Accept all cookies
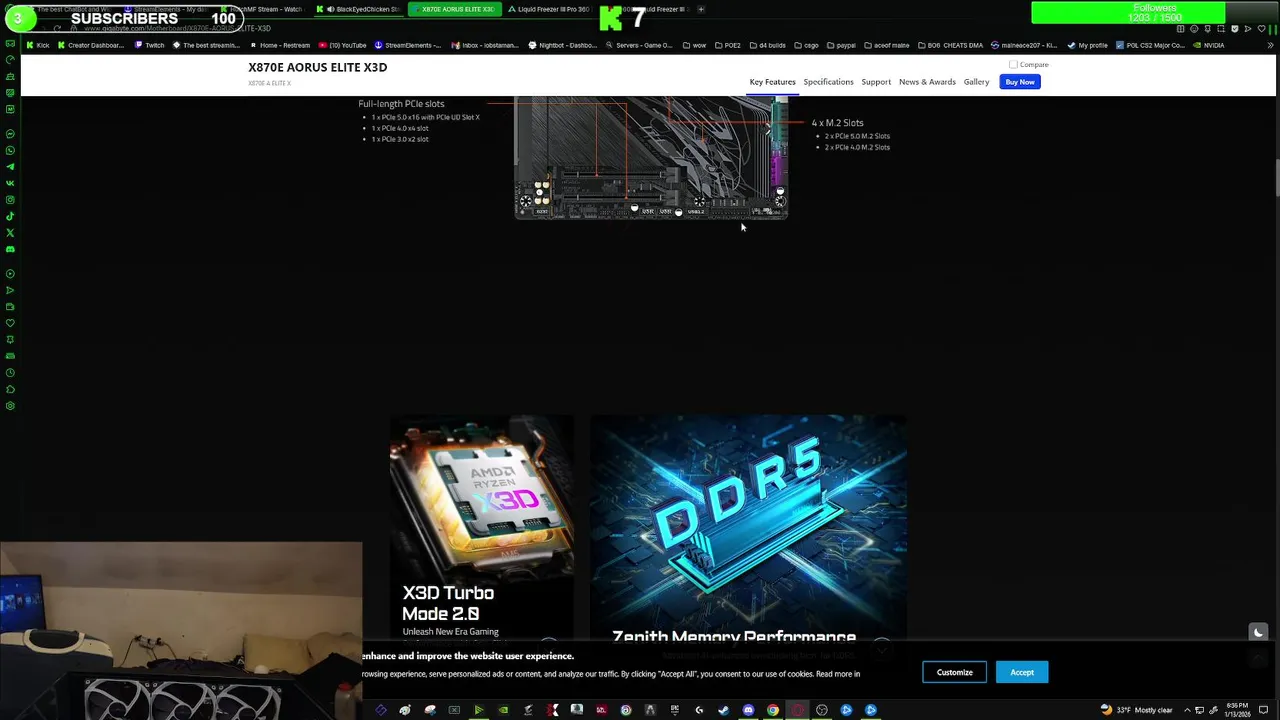1280x720 pixels. [1022, 672]
